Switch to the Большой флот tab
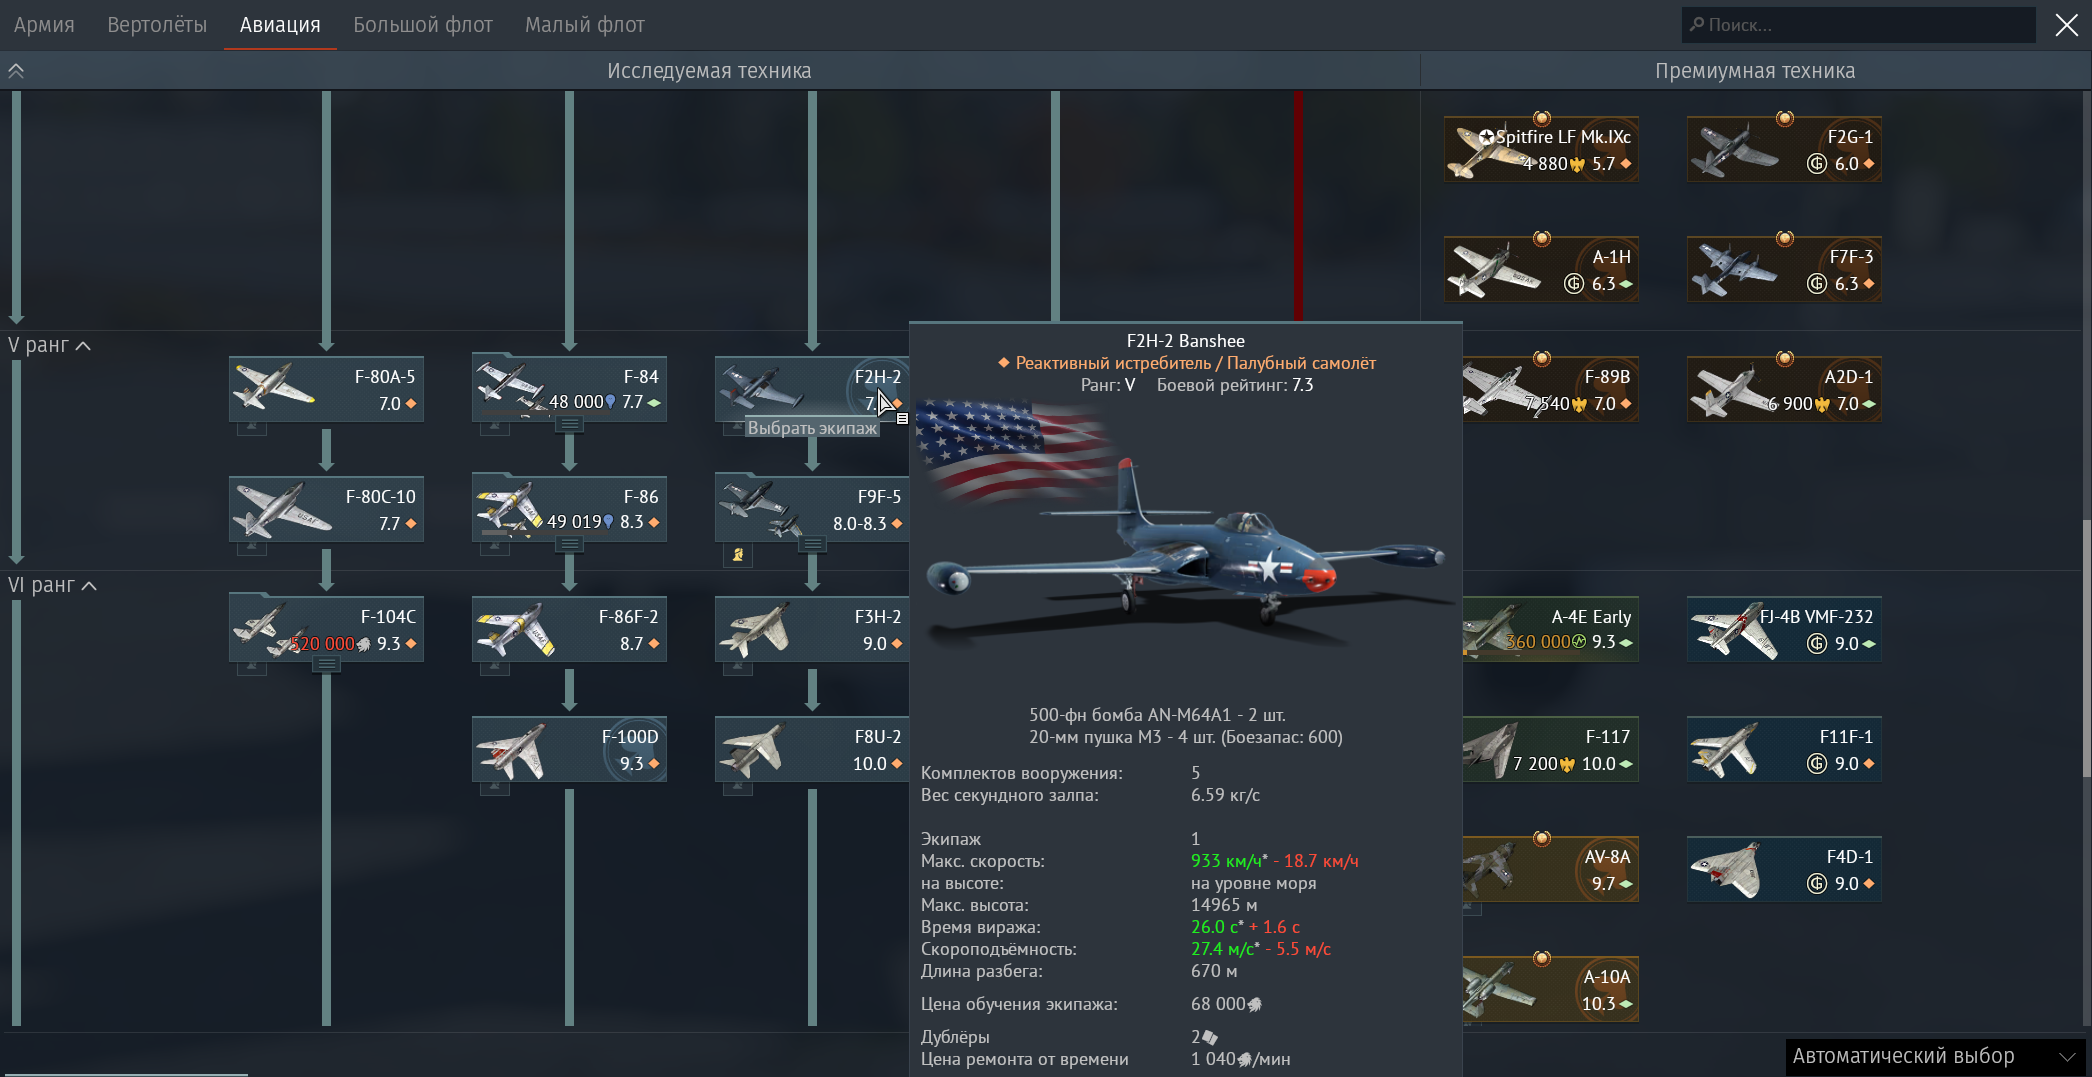Image resolution: width=2092 pixels, height=1077 pixels. [x=423, y=25]
